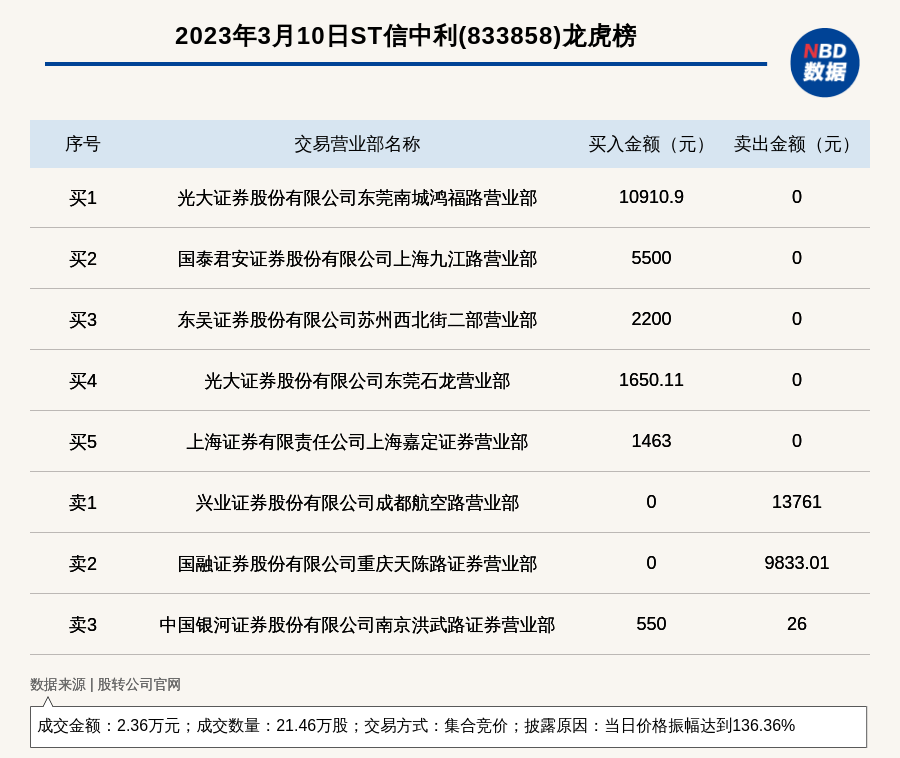Select the 卖3 row label

click(83, 624)
